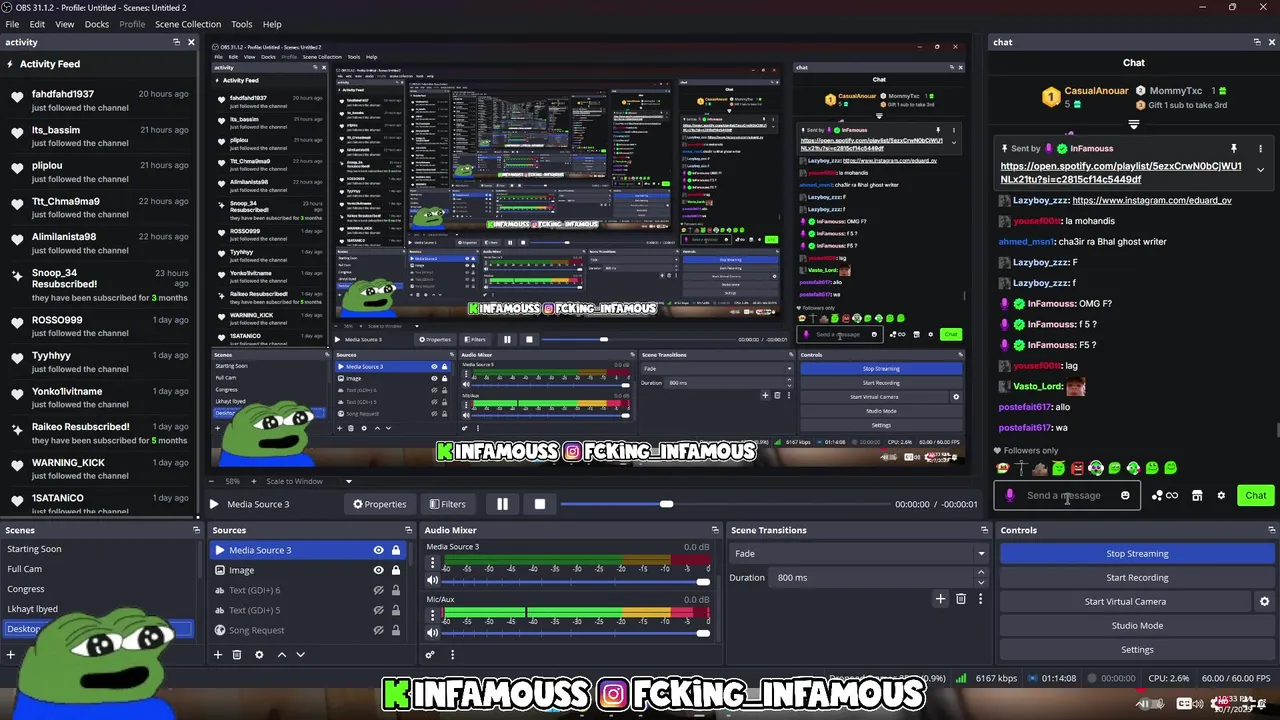Add a new scene with plus icon
Viewport: 1280px width, 720px height.
(x=11, y=655)
